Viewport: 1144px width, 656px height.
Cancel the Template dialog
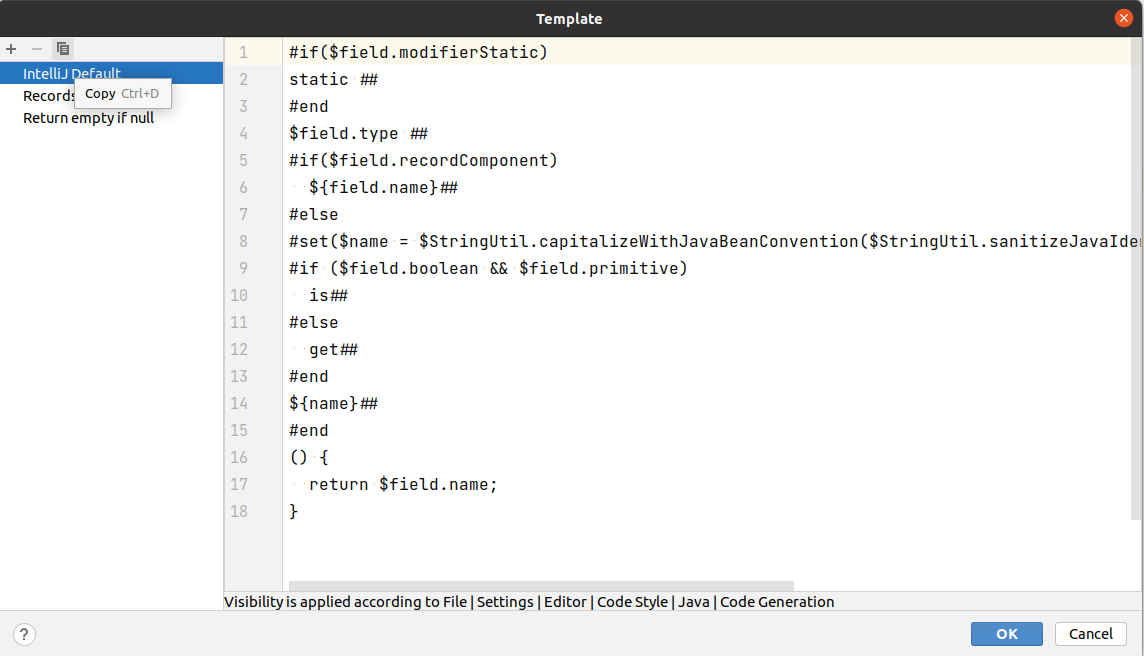point(1090,633)
